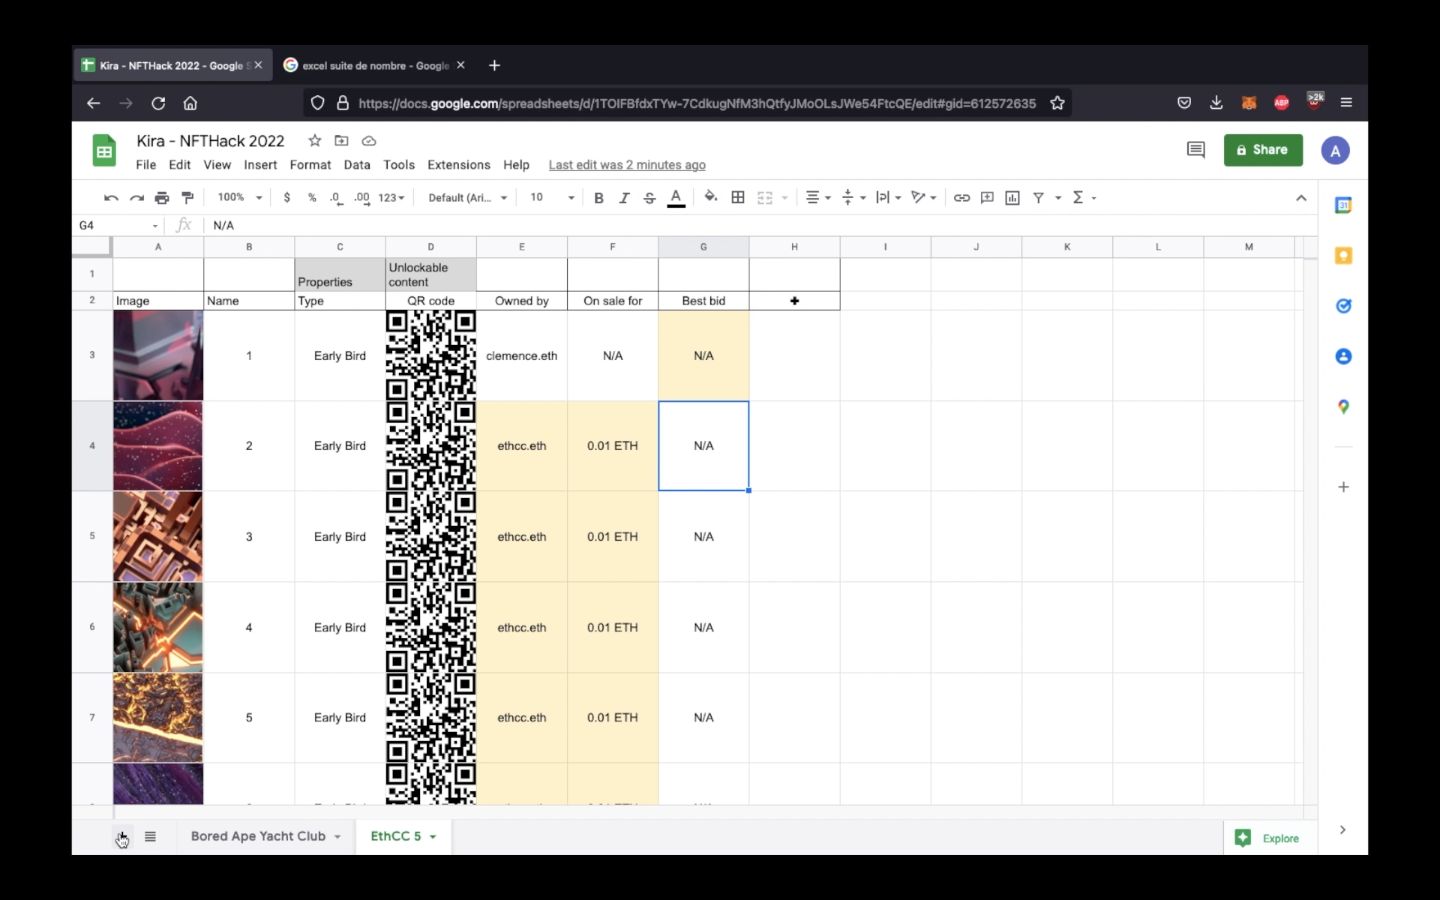
Task: Reload the browser page
Action: click(158, 103)
